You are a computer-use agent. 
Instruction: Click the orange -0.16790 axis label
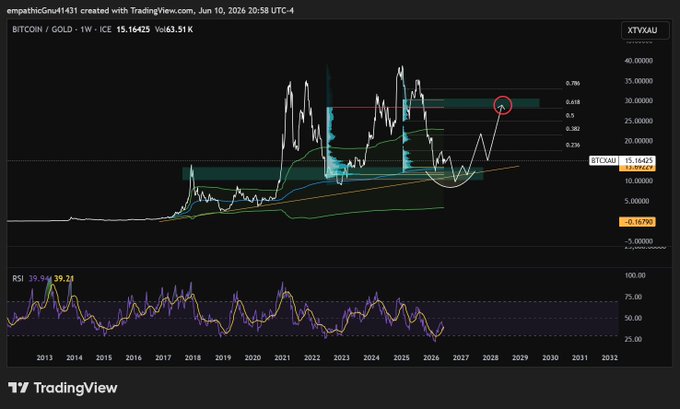[x=637, y=222]
